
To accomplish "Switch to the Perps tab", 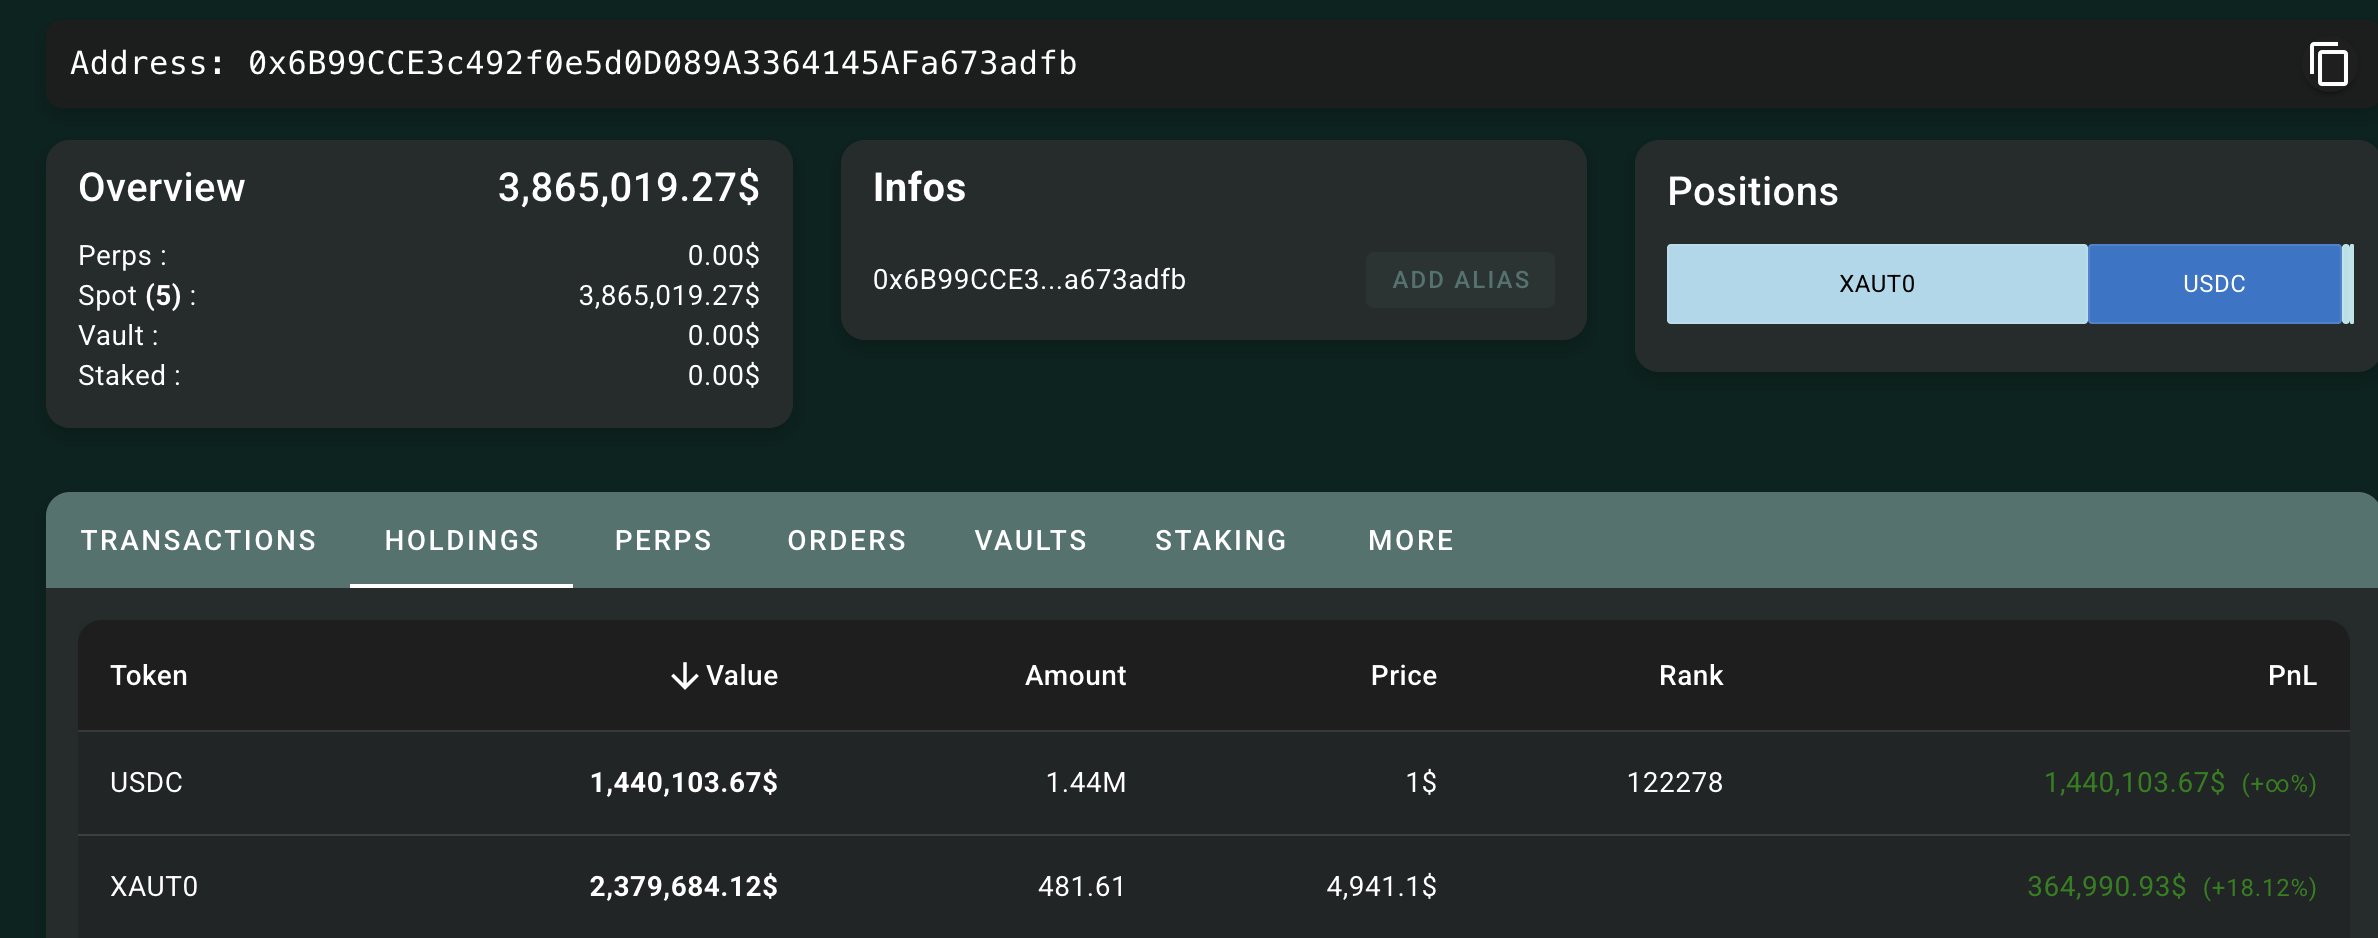I will click(663, 540).
